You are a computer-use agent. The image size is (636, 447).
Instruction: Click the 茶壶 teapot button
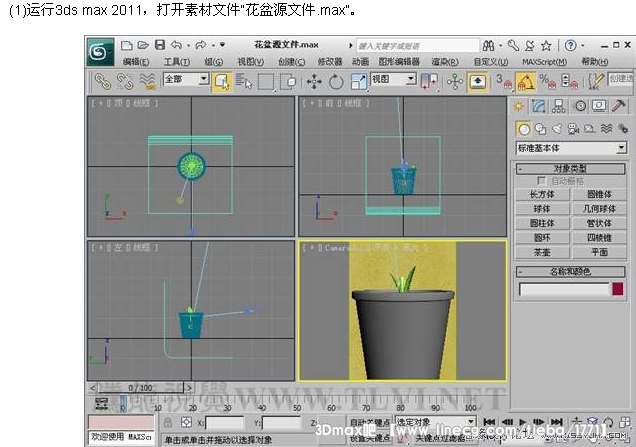[542, 252]
